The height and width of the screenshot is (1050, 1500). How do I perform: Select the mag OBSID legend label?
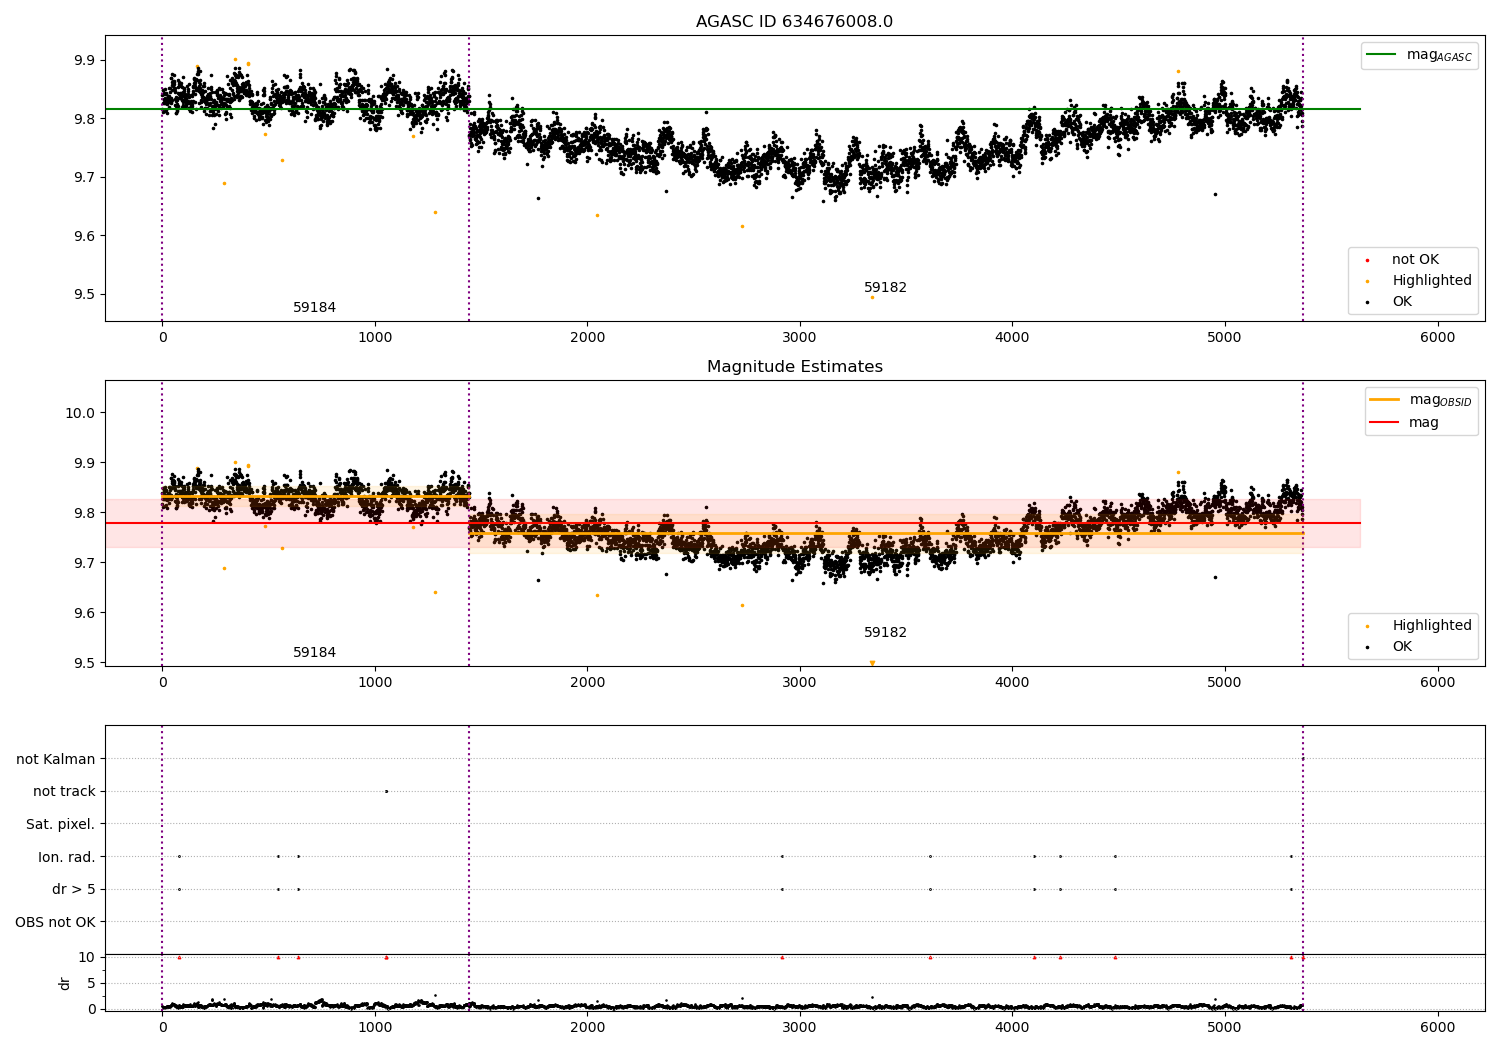point(1440,400)
